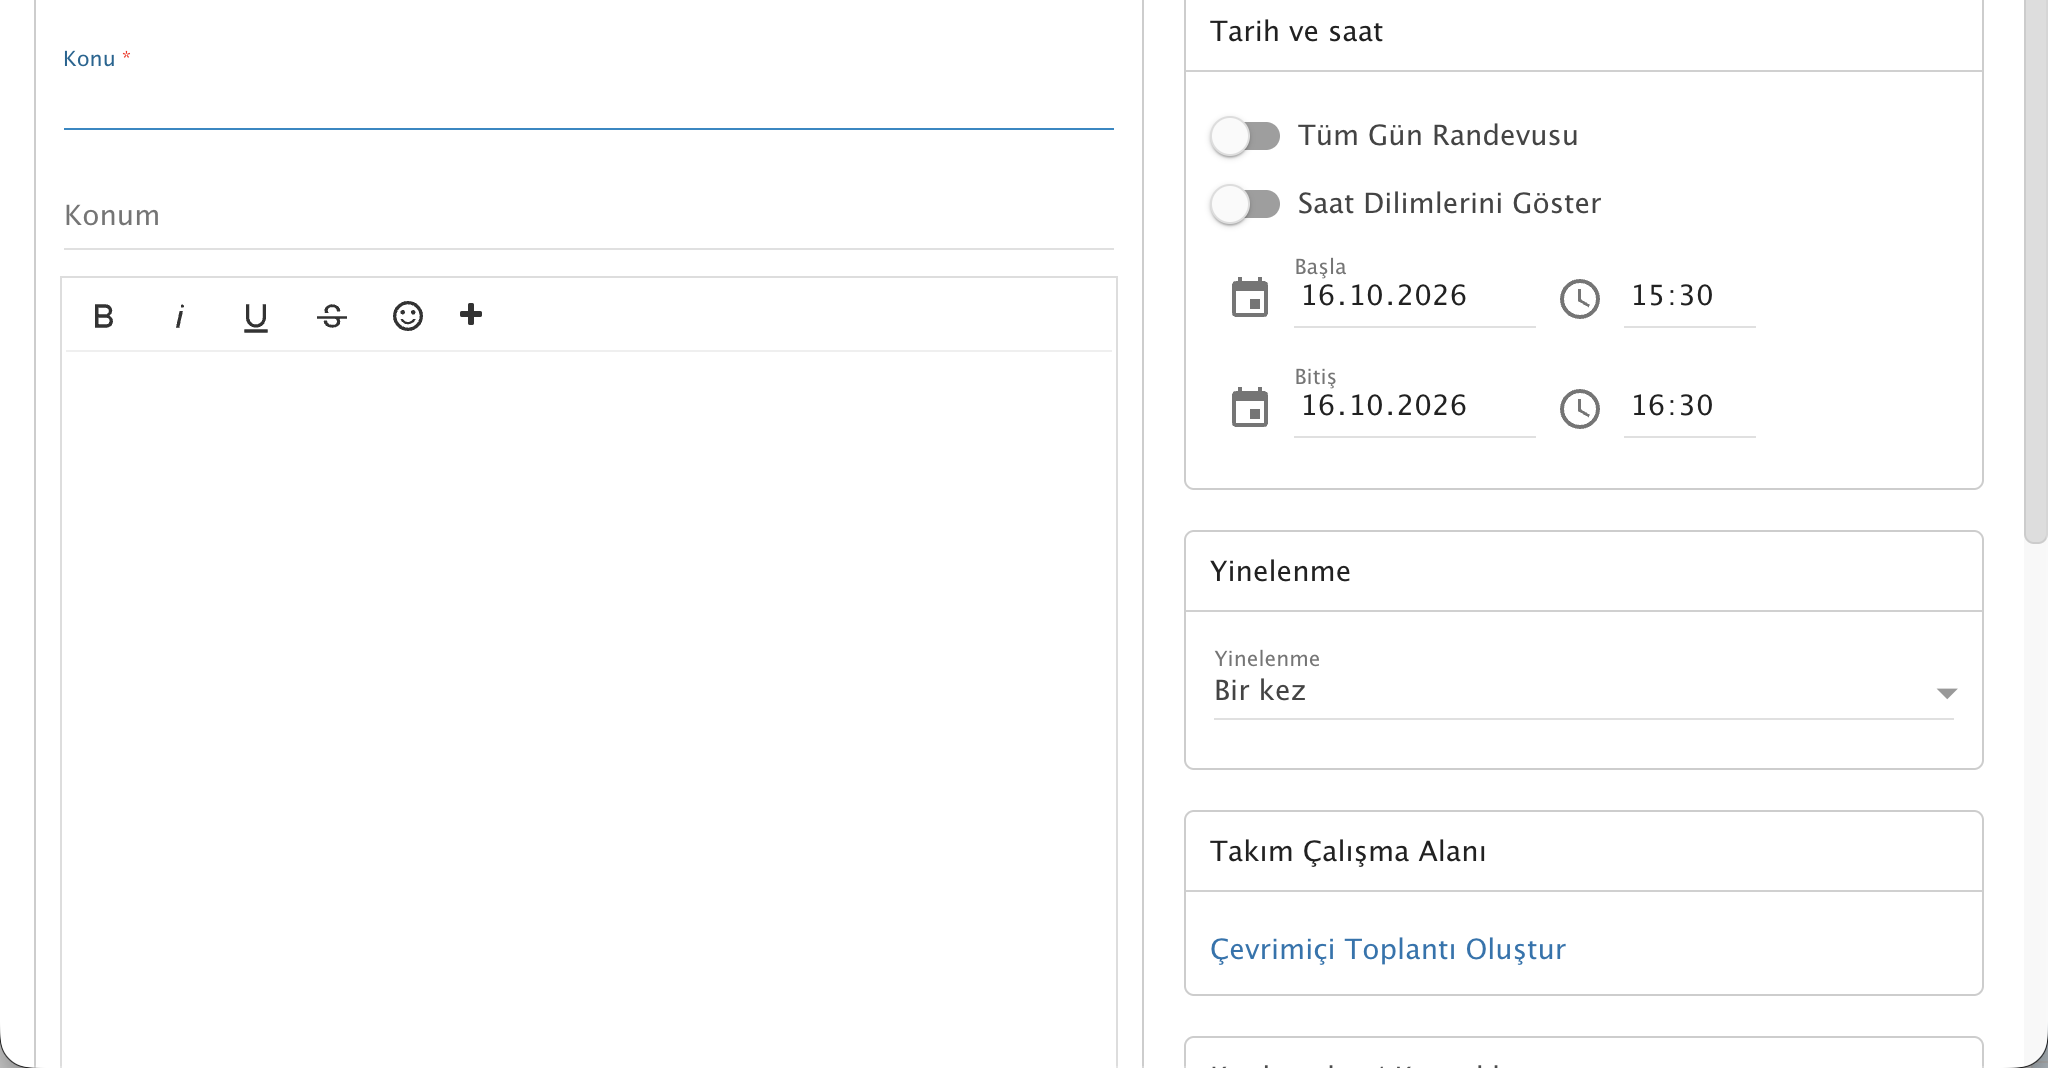Open the clock picker for start time 15:30
Screen dimensions: 2048x1068
point(1580,299)
